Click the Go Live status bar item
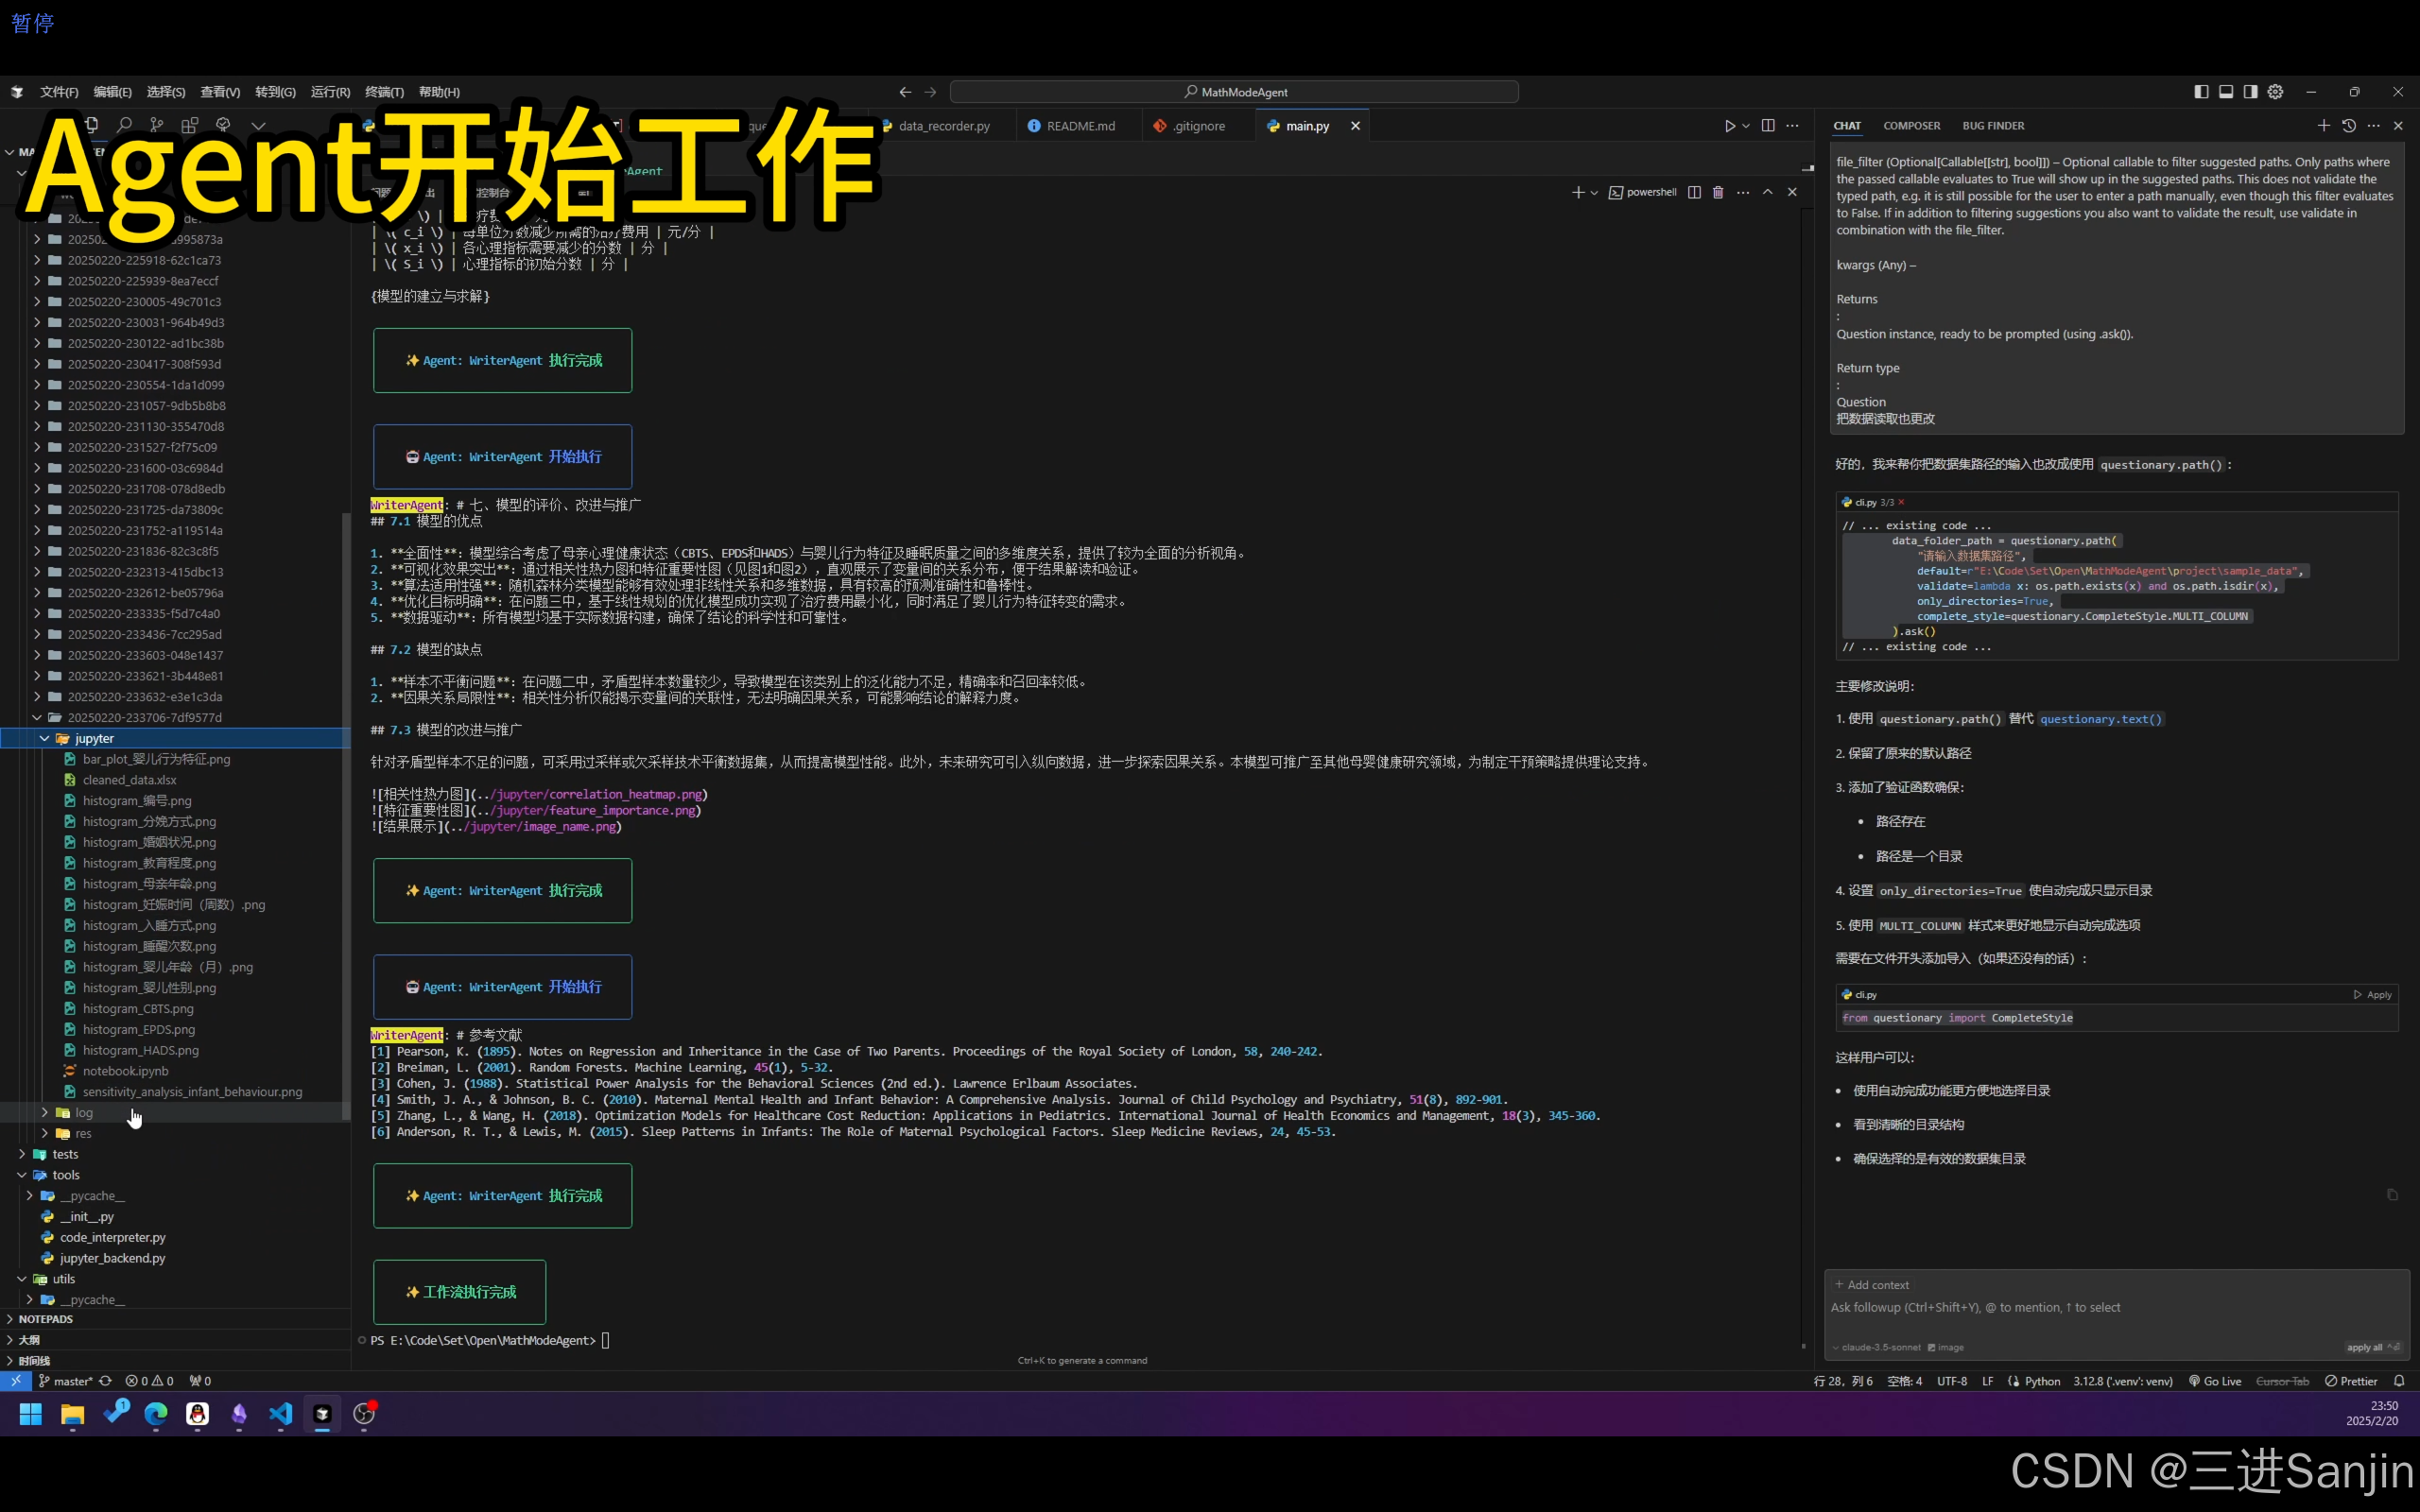Image resolution: width=2420 pixels, height=1512 pixels. (x=2214, y=1381)
